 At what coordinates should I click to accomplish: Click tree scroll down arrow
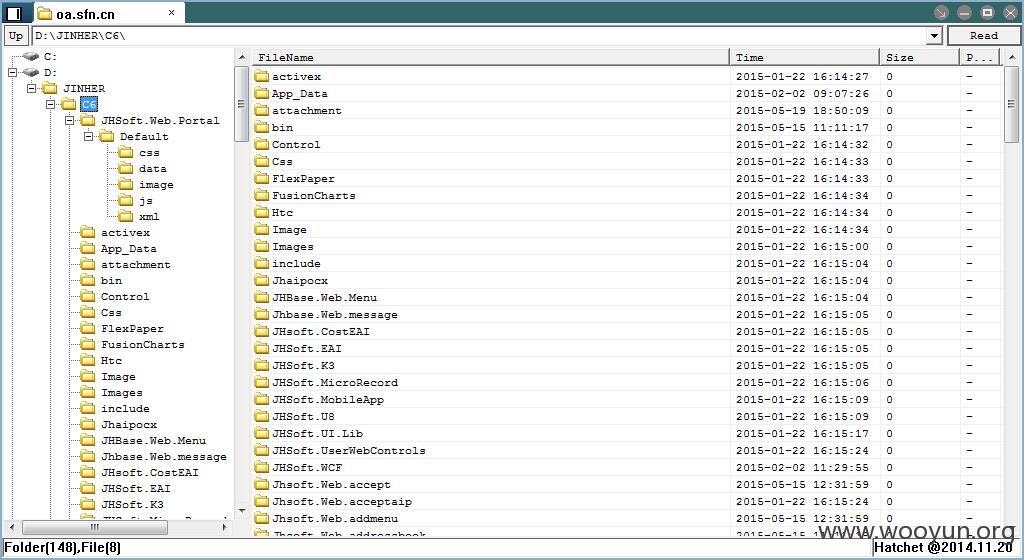pyautogui.click(x=242, y=510)
